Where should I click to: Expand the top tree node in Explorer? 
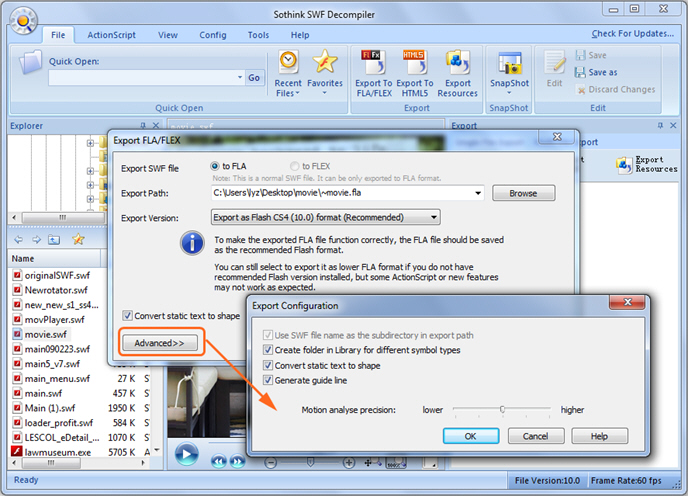point(90,143)
